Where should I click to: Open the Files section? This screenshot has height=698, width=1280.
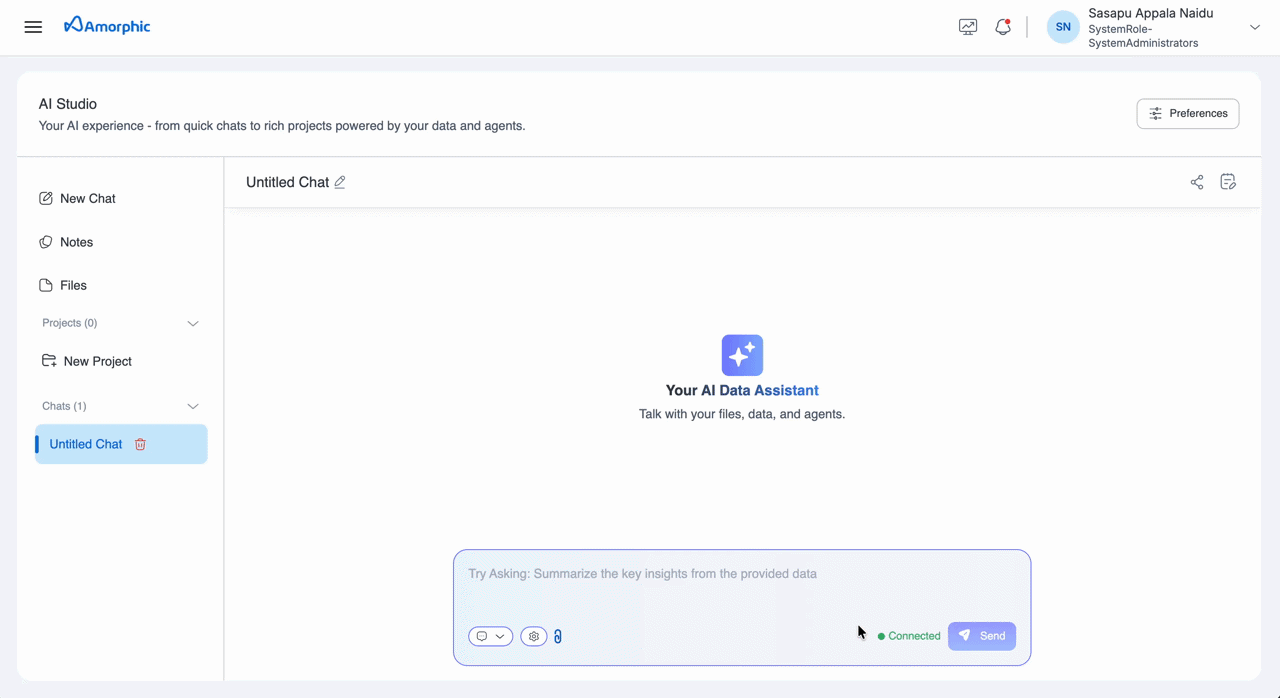[x=72, y=285]
